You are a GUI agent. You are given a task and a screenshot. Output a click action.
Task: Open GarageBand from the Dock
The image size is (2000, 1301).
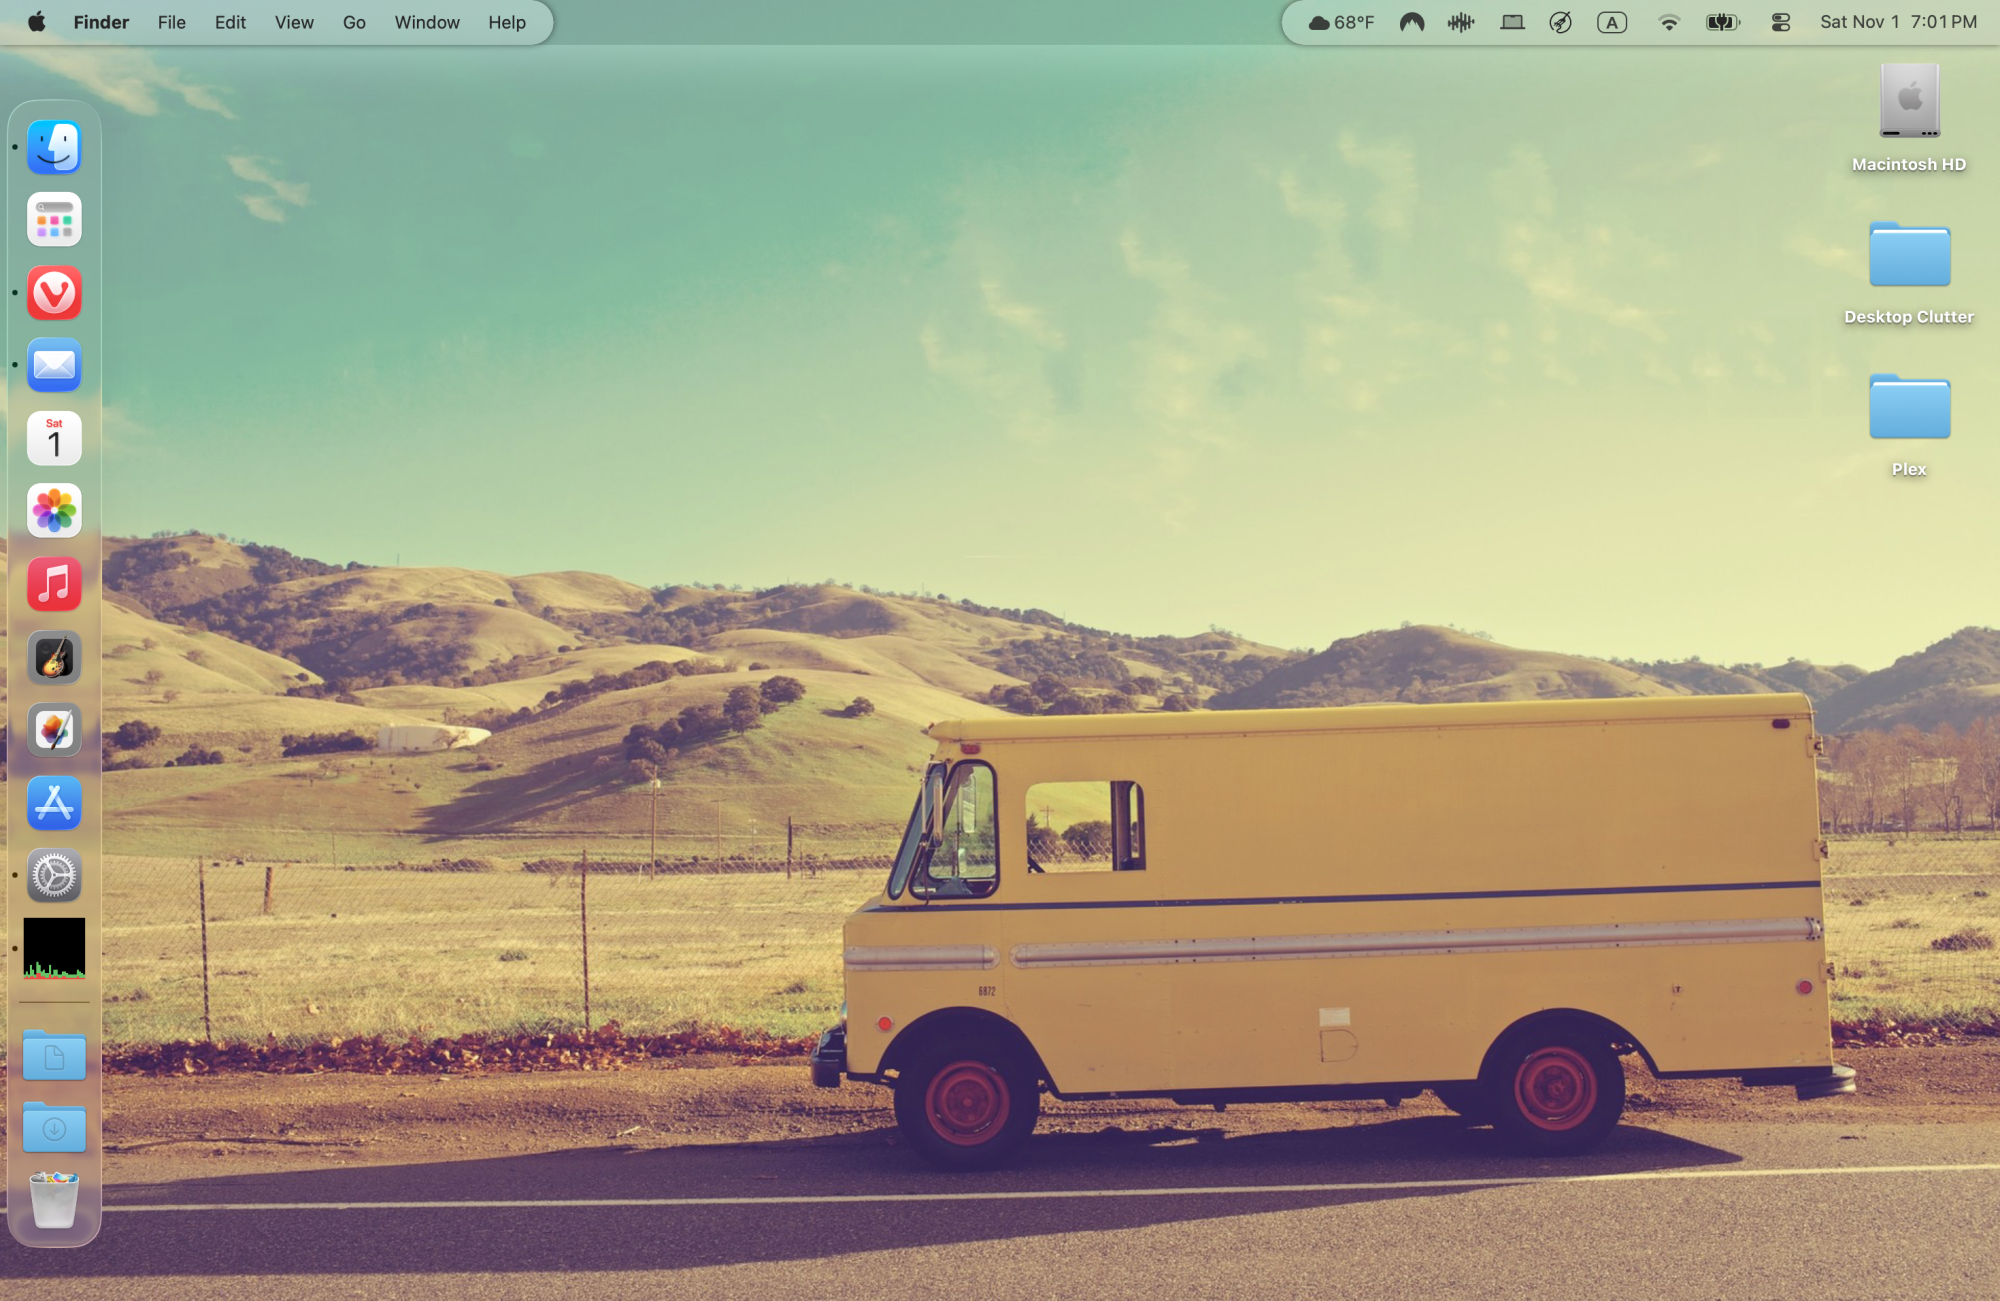[x=54, y=657]
